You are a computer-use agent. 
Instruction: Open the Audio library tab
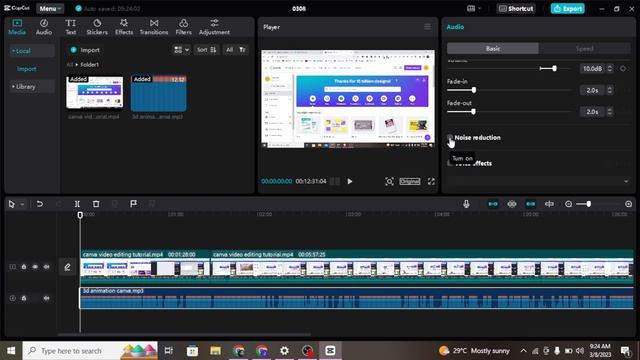point(44,27)
